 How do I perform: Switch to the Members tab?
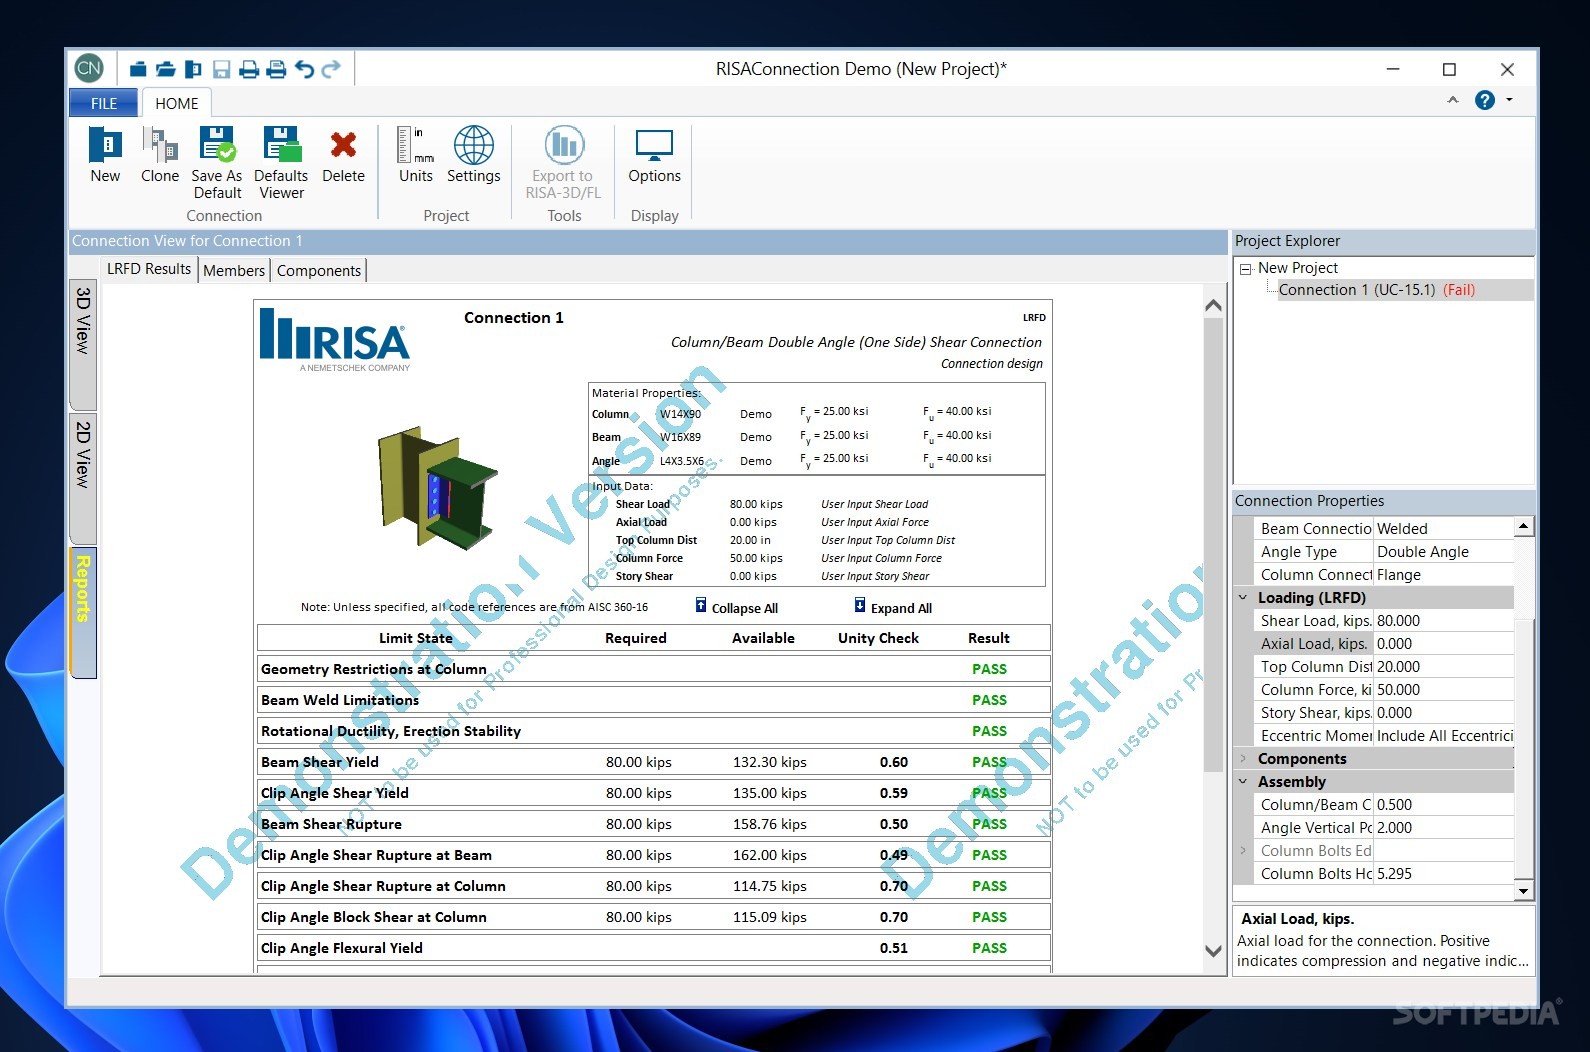(234, 270)
